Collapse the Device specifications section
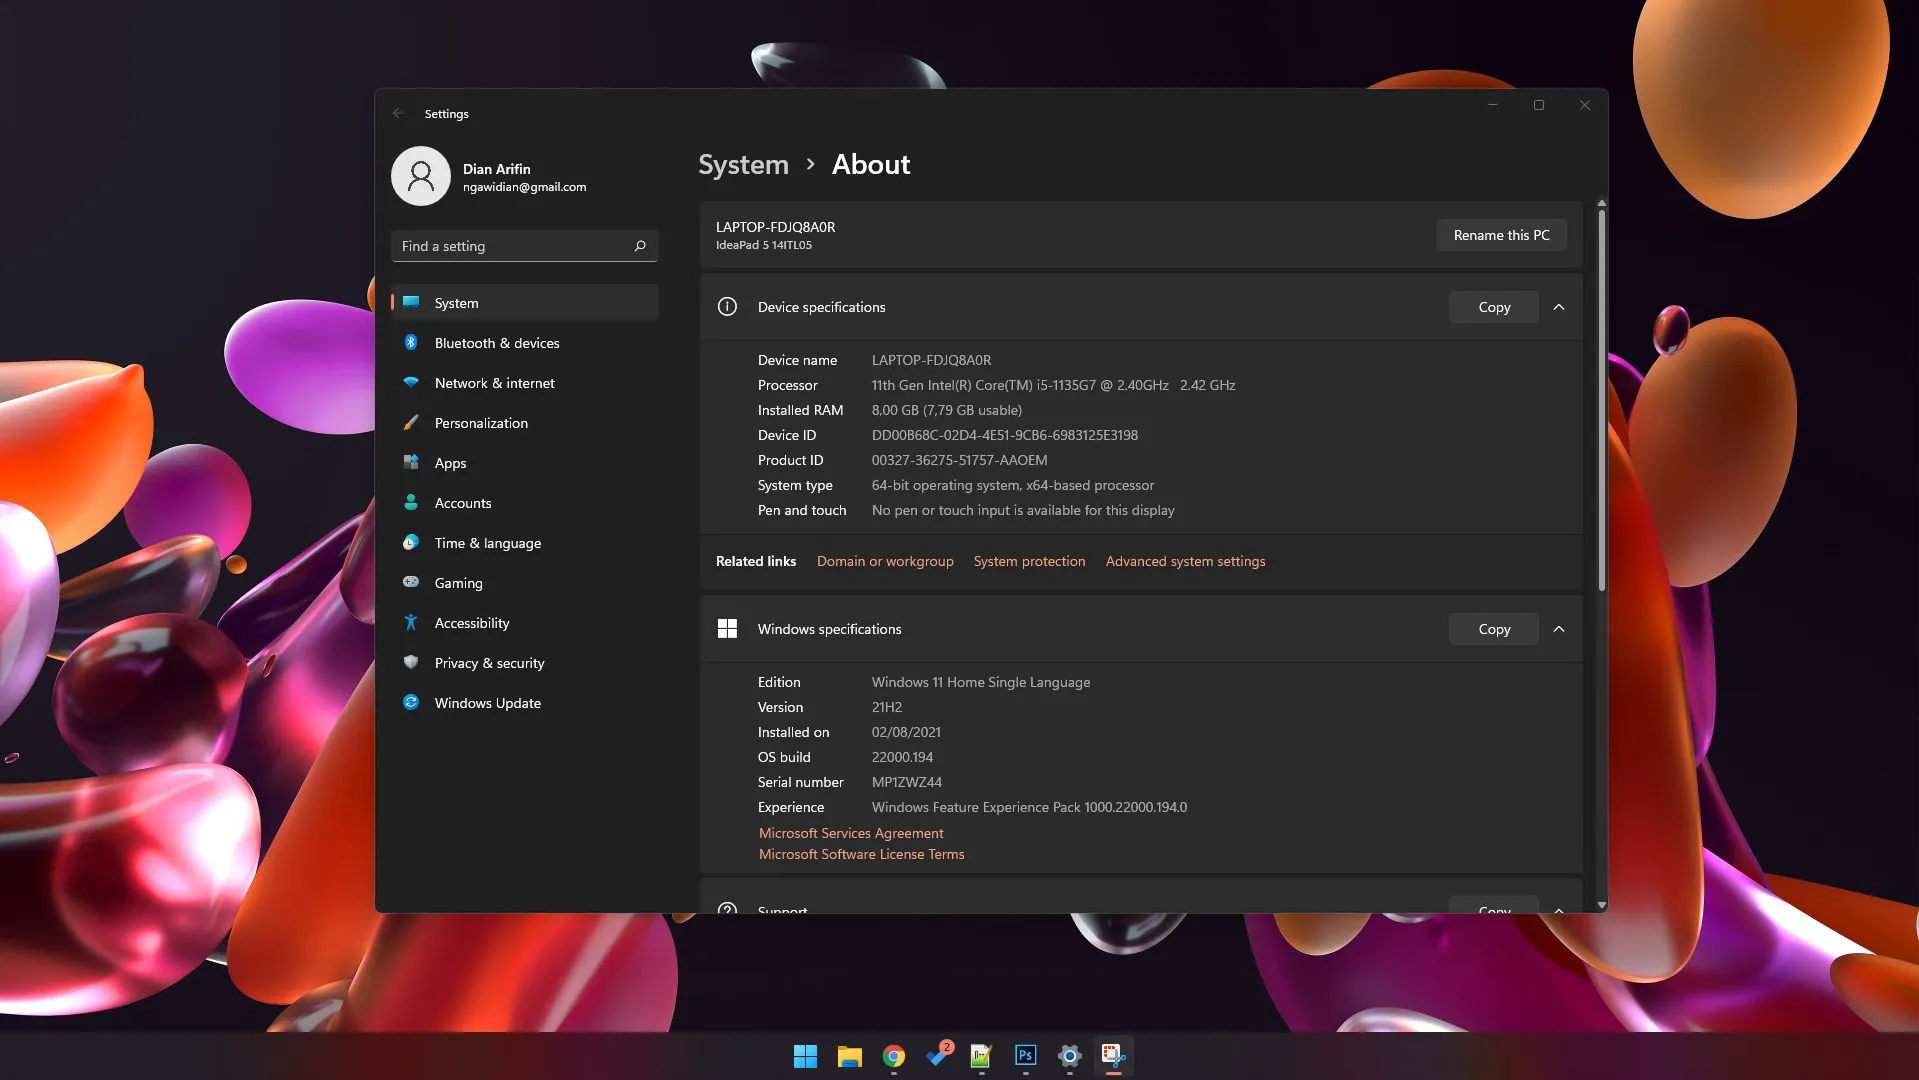This screenshot has height=1080, width=1919. pyautogui.click(x=1559, y=307)
